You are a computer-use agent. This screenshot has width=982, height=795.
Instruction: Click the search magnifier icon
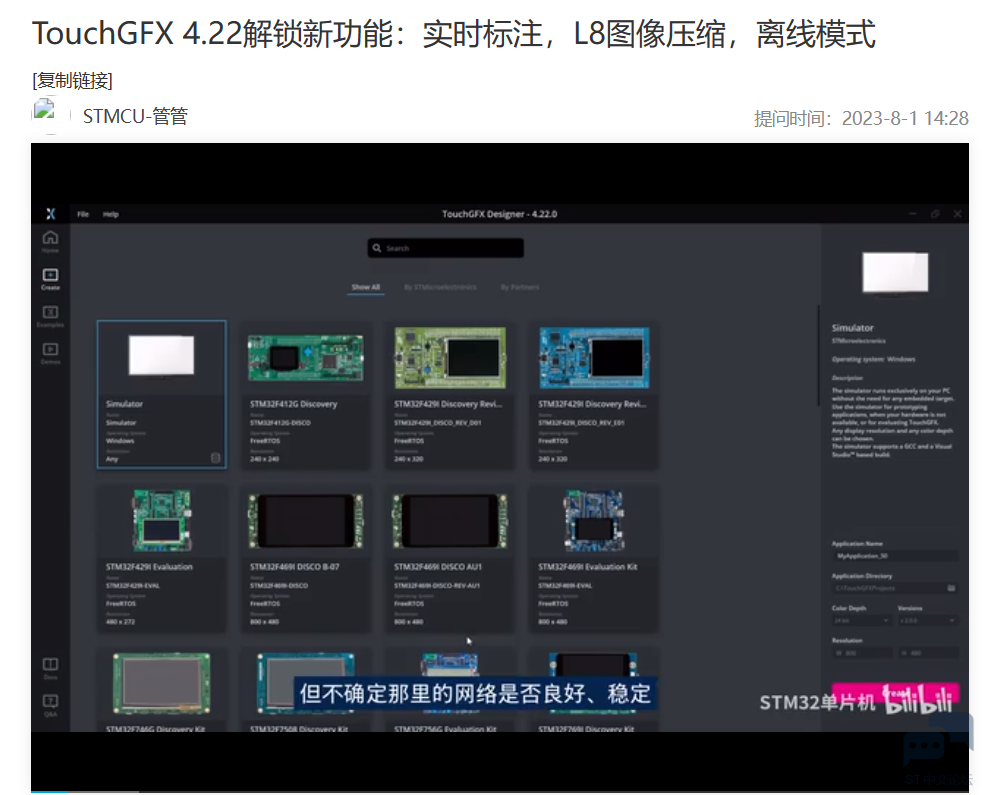tap(377, 248)
